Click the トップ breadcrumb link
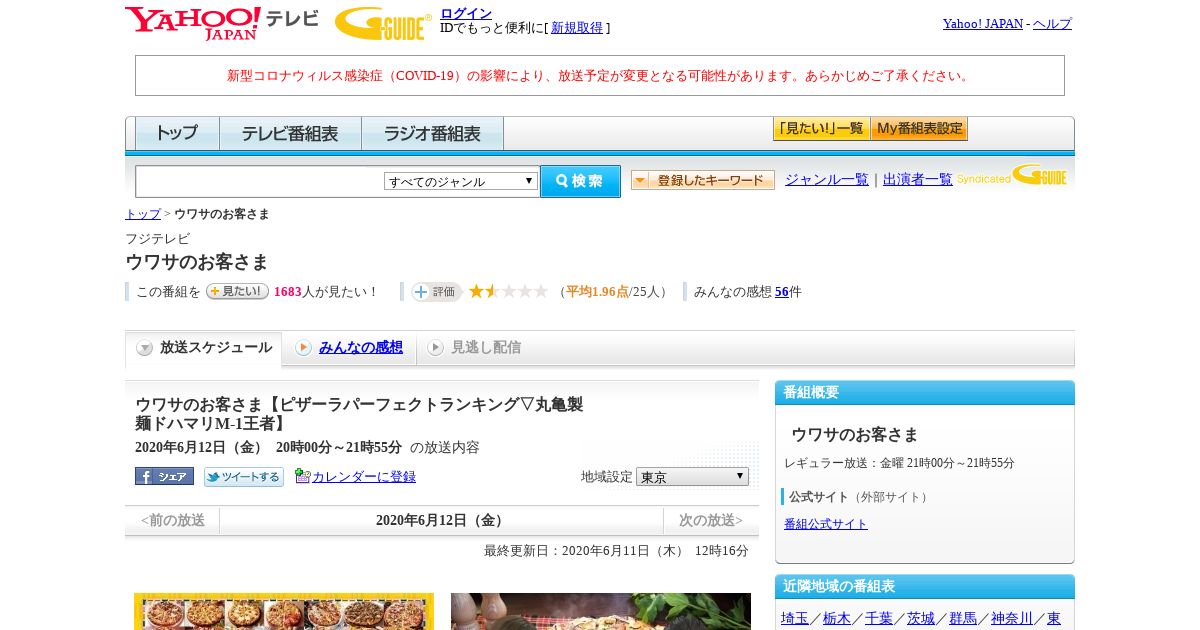Image resolution: width=1200 pixels, height=630 pixels. (143, 214)
